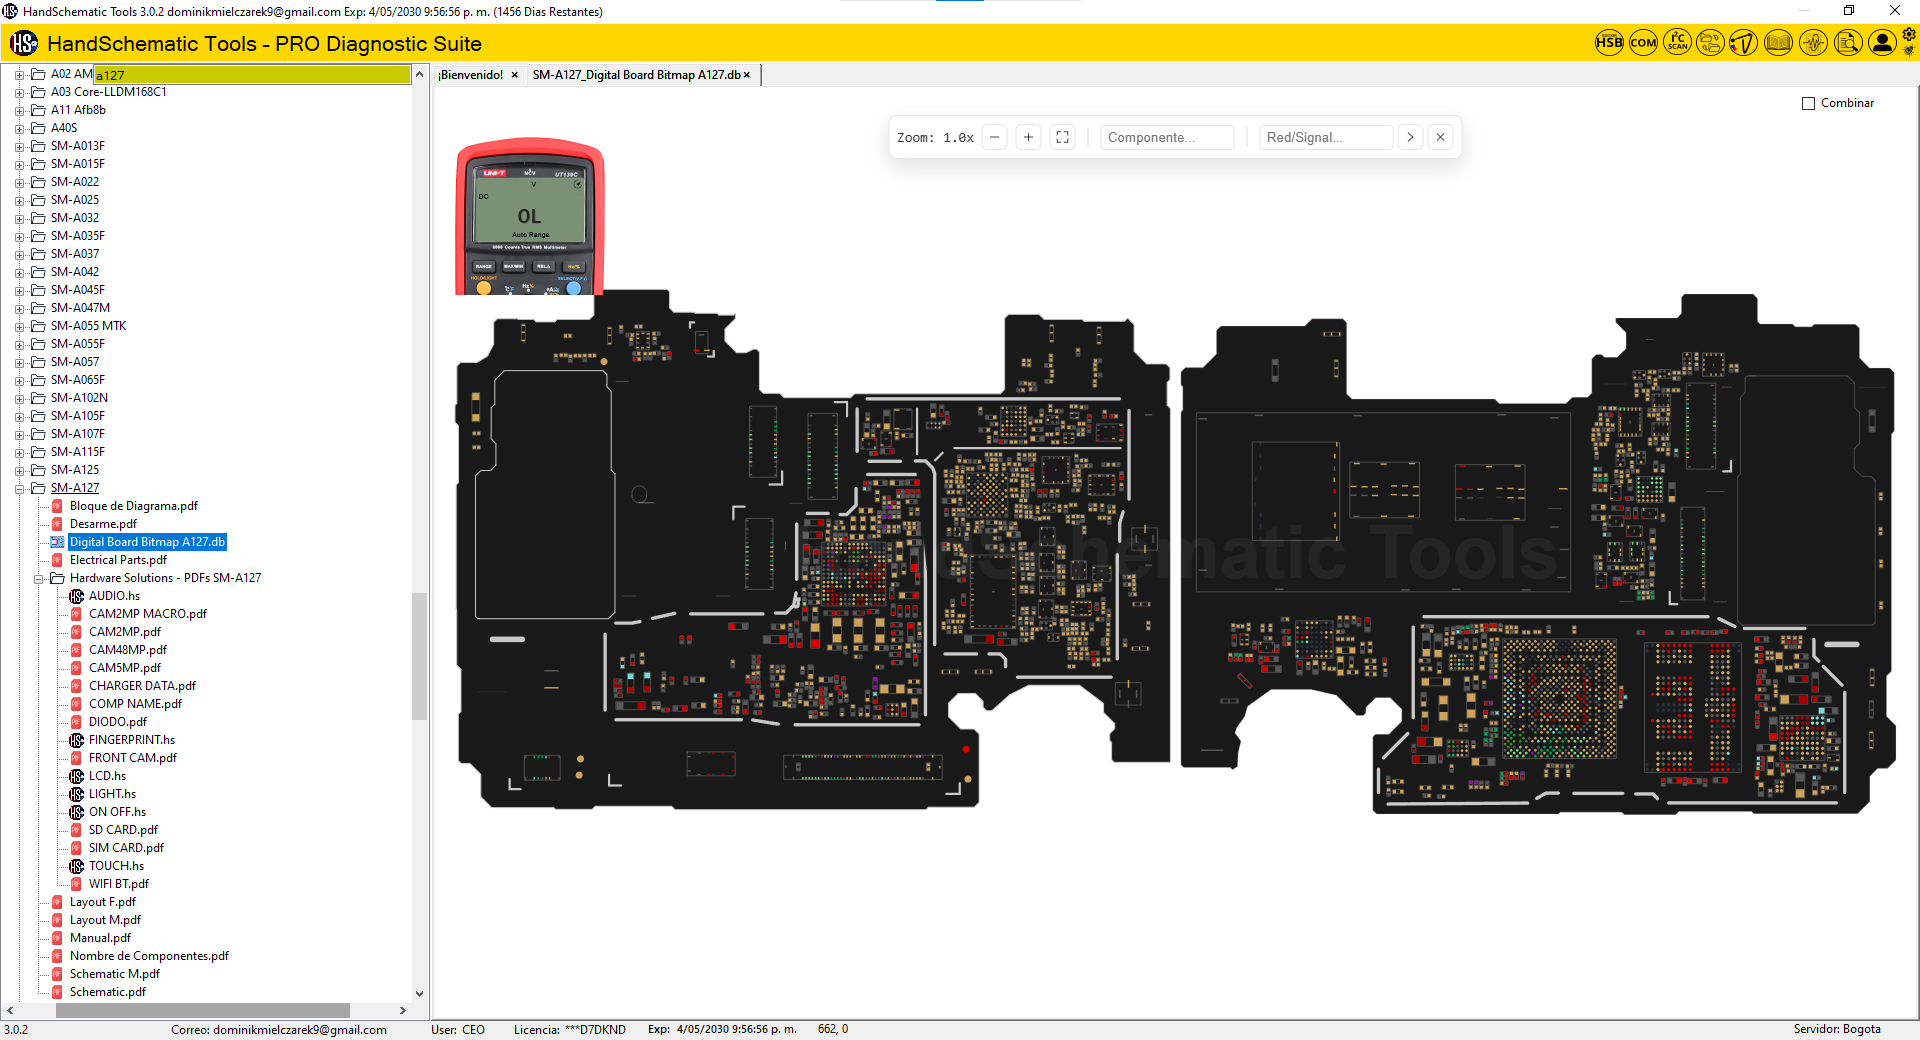This screenshot has height=1040, width=1920.
Task: Open LCD.hs file
Action: (107, 776)
